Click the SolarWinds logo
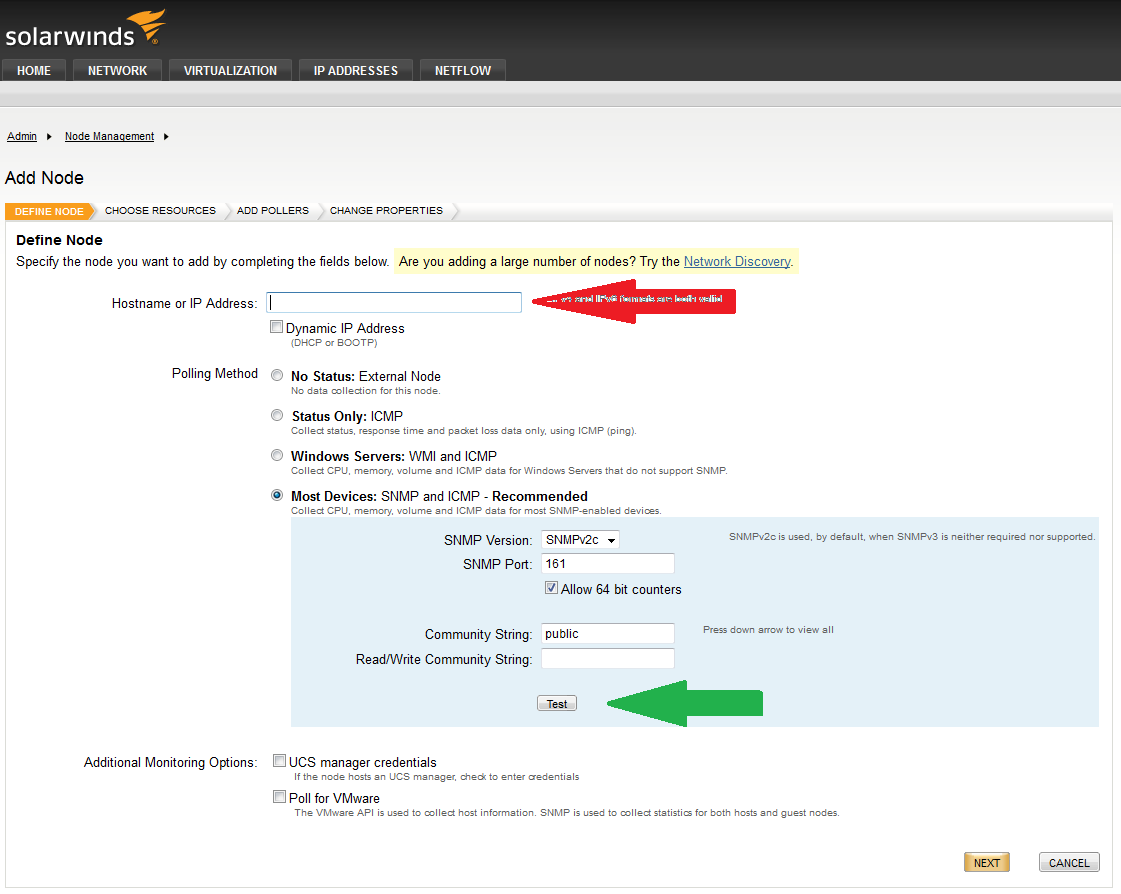The height and width of the screenshot is (894, 1121). pyautogui.click(x=85, y=29)
